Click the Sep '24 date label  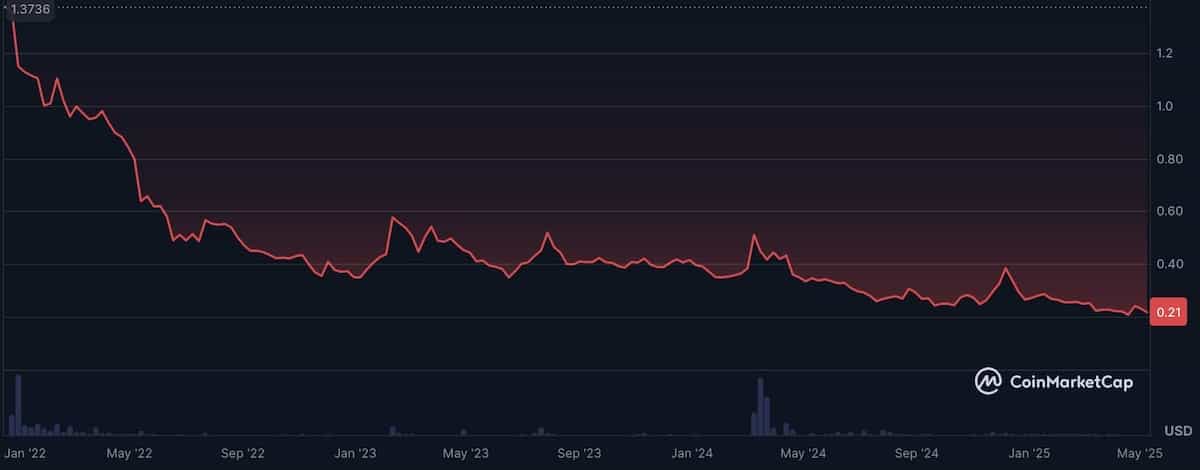tap(916, 453)
